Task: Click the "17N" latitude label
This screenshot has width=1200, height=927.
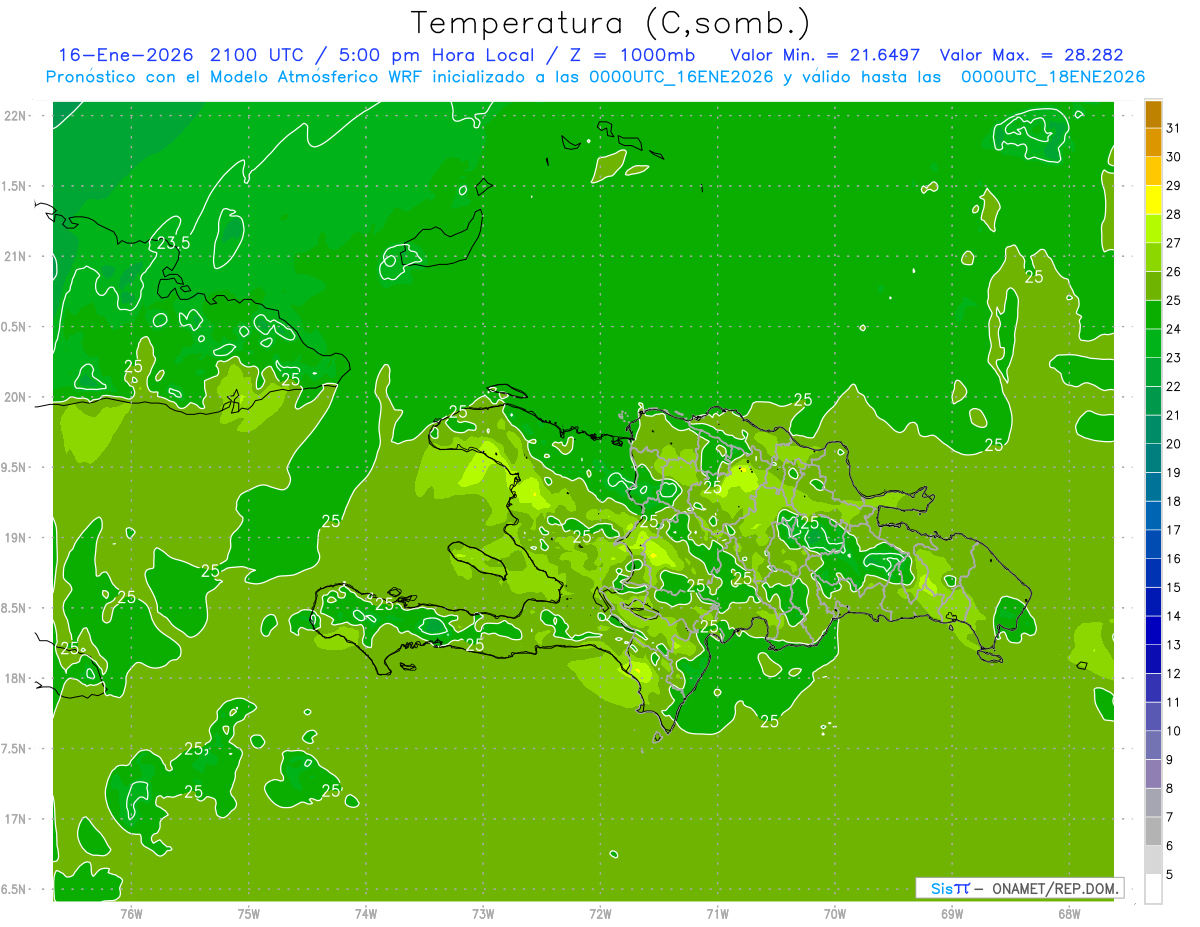Action: point(15,819)
